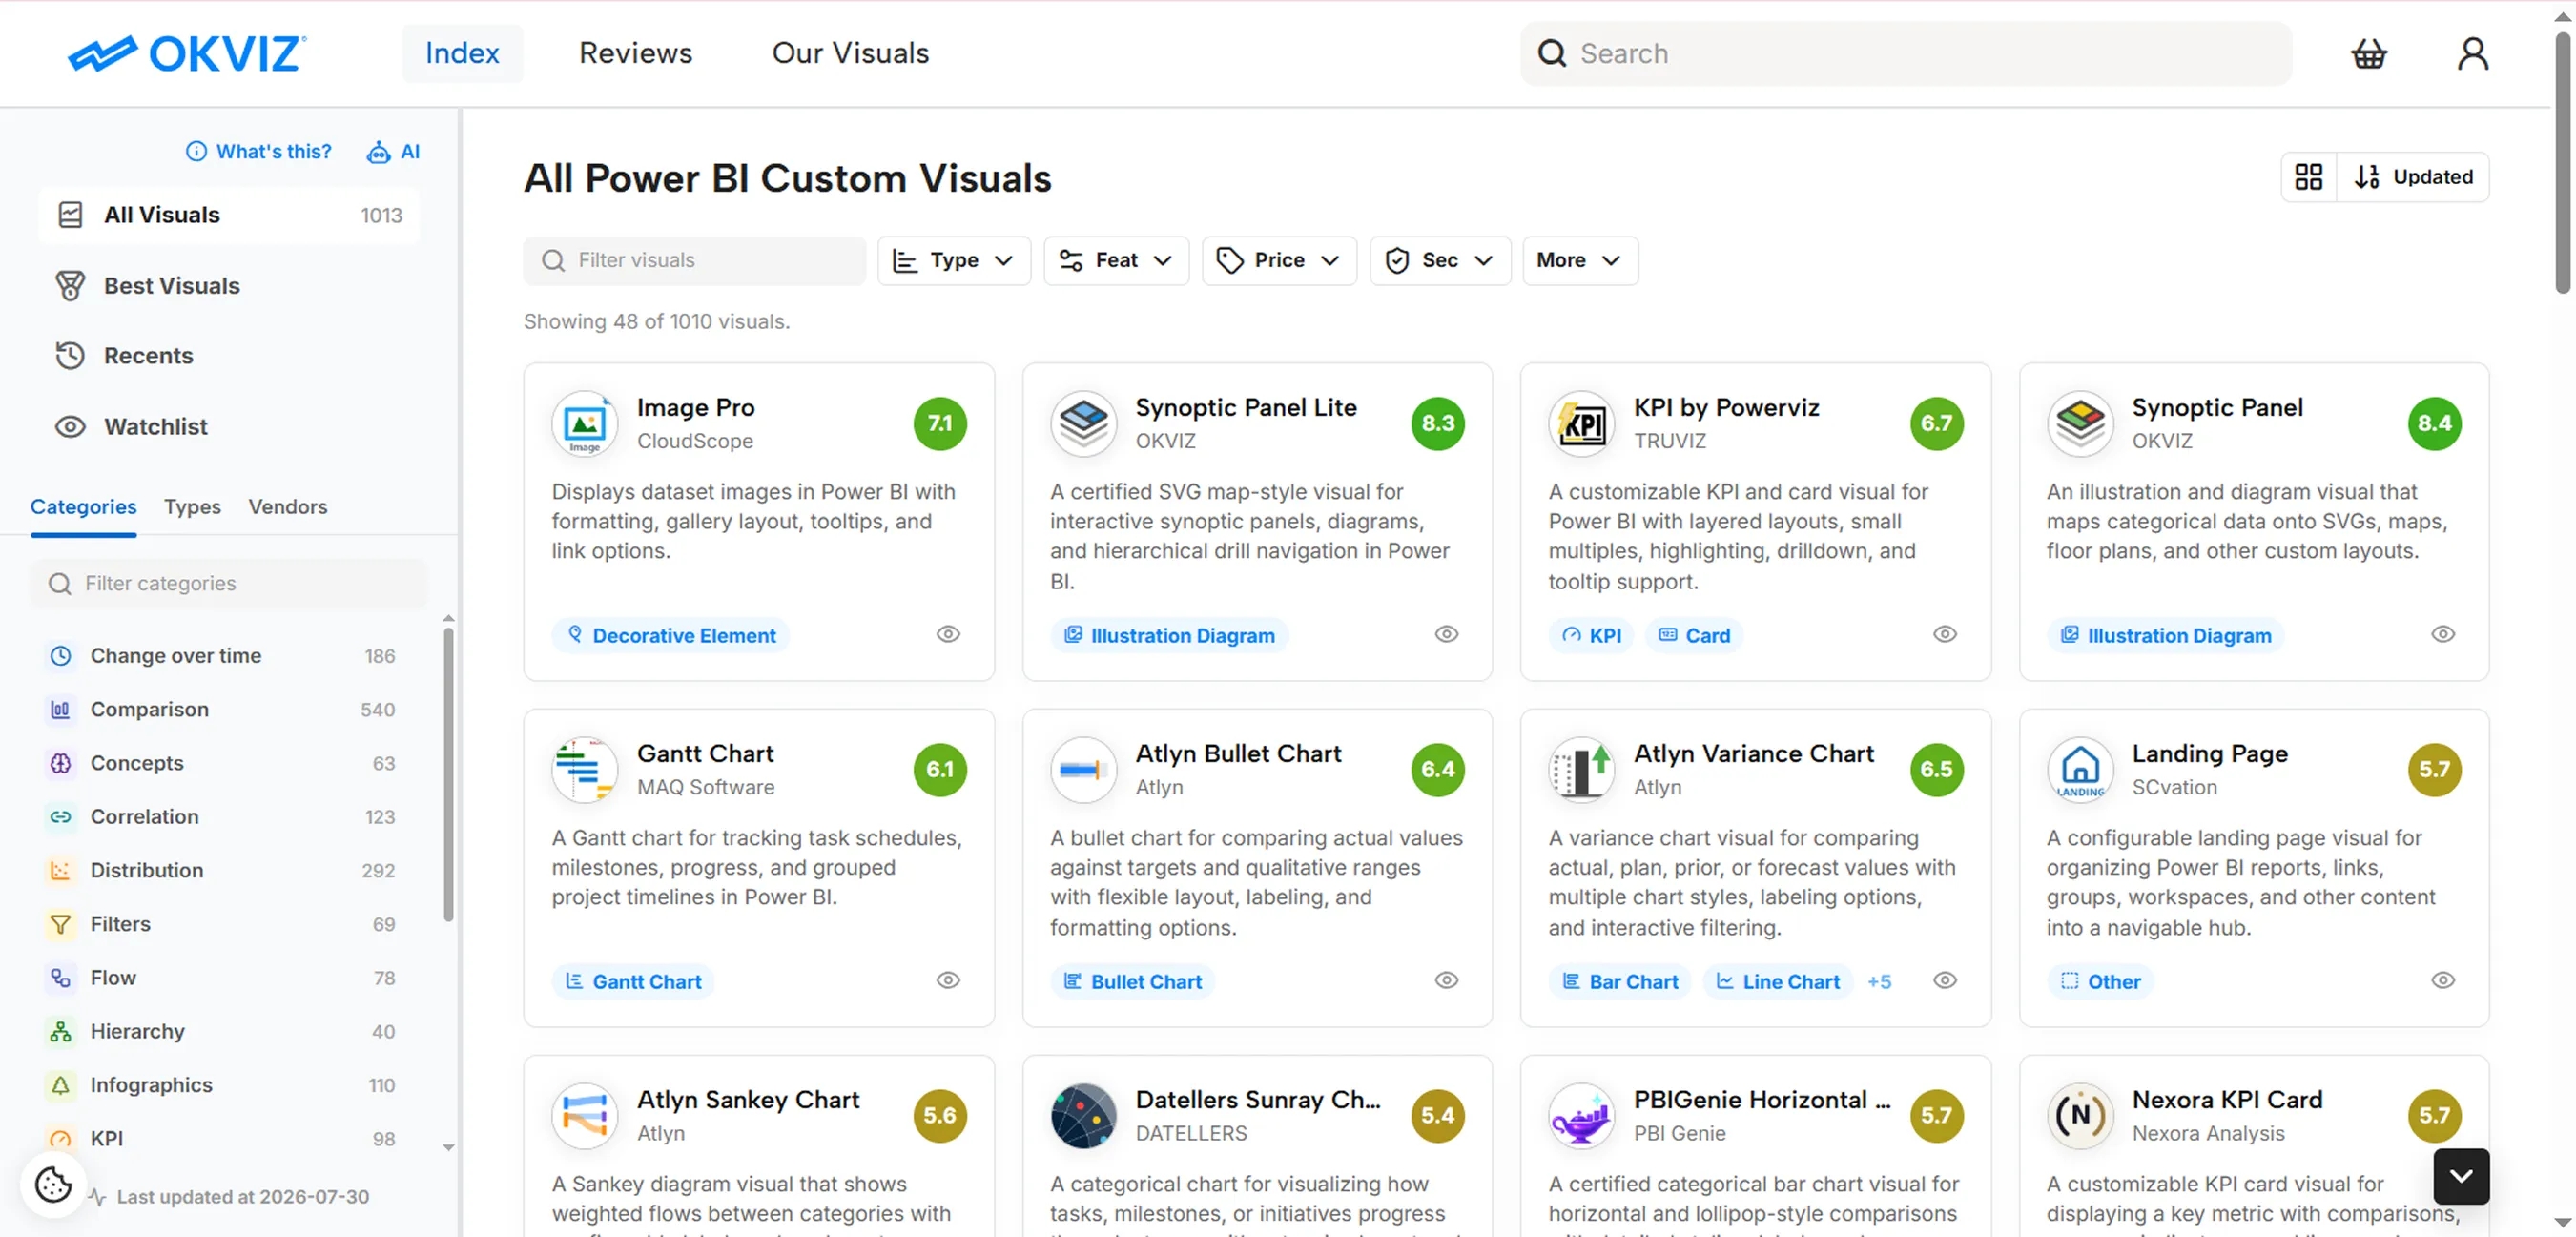Open the Sec filter dropdown
The image size is (2576, 1237).
1440,261
